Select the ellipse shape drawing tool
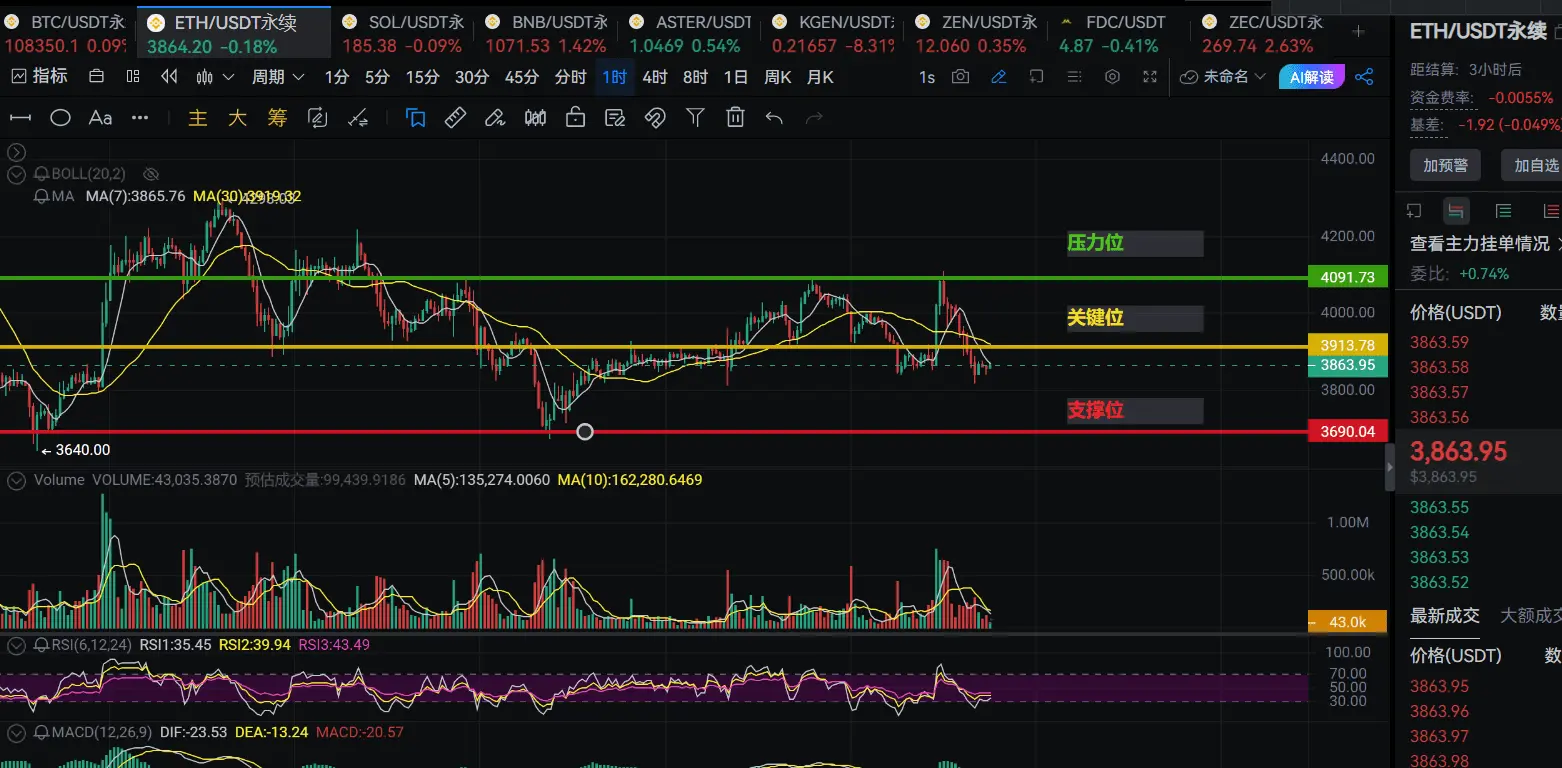Viewport: 1562px width, 768px height. [x=60, y=118]
